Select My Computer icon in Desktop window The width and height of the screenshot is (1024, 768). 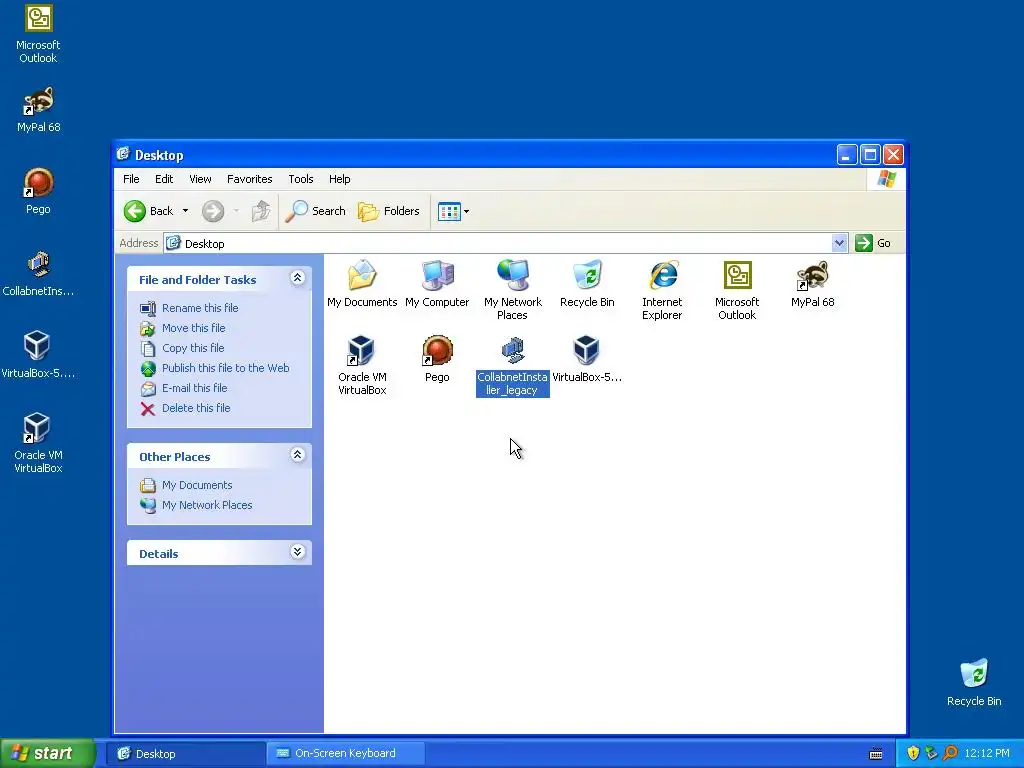click(437, 283)
